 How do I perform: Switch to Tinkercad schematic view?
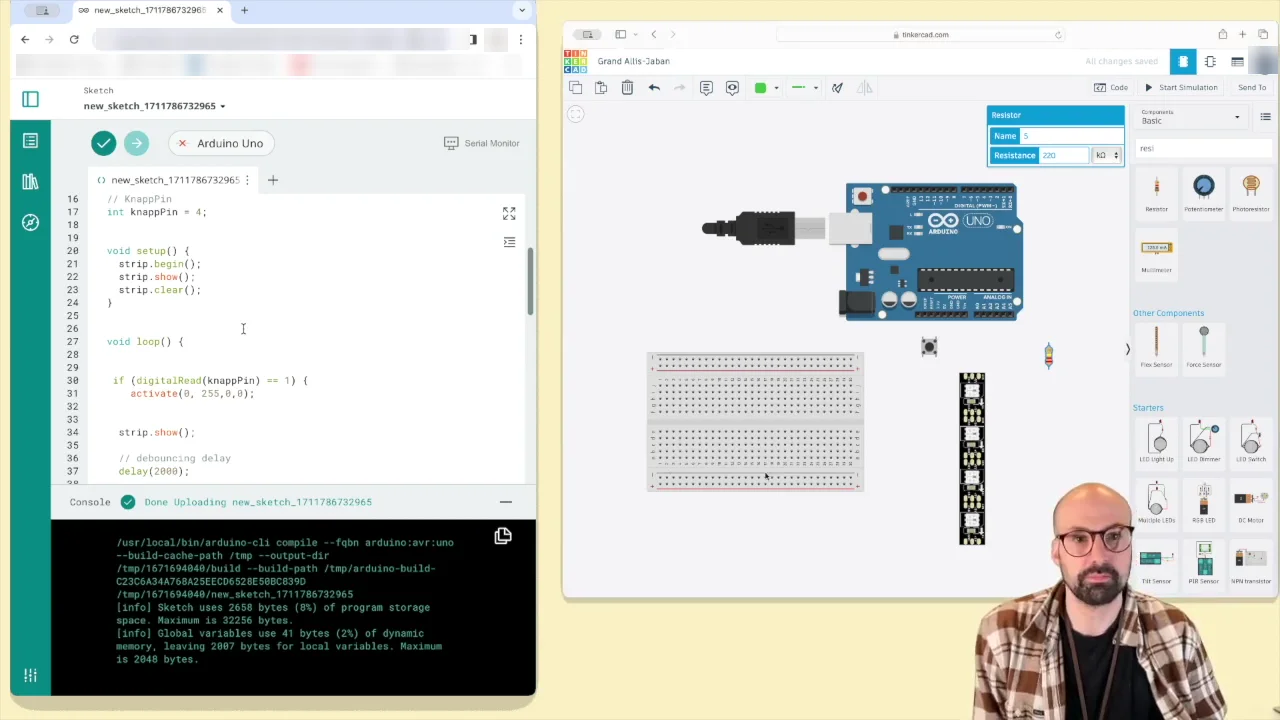[x=1210, y=62]
